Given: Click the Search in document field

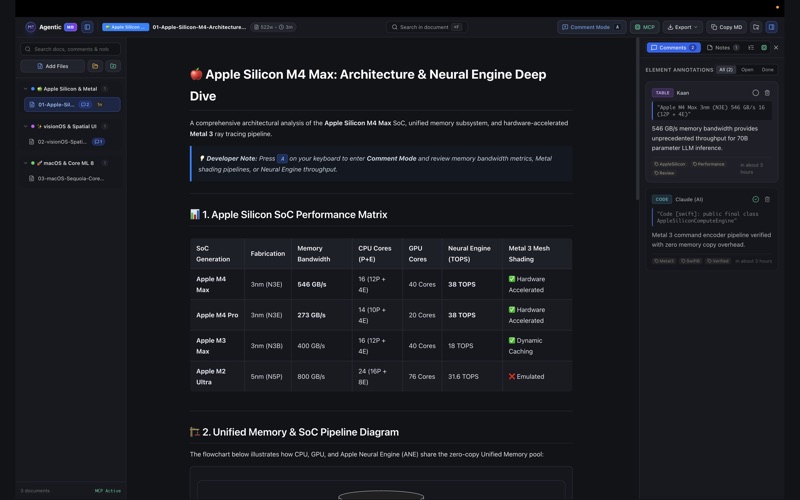Looking at the screenshot, I should [426, 27].
